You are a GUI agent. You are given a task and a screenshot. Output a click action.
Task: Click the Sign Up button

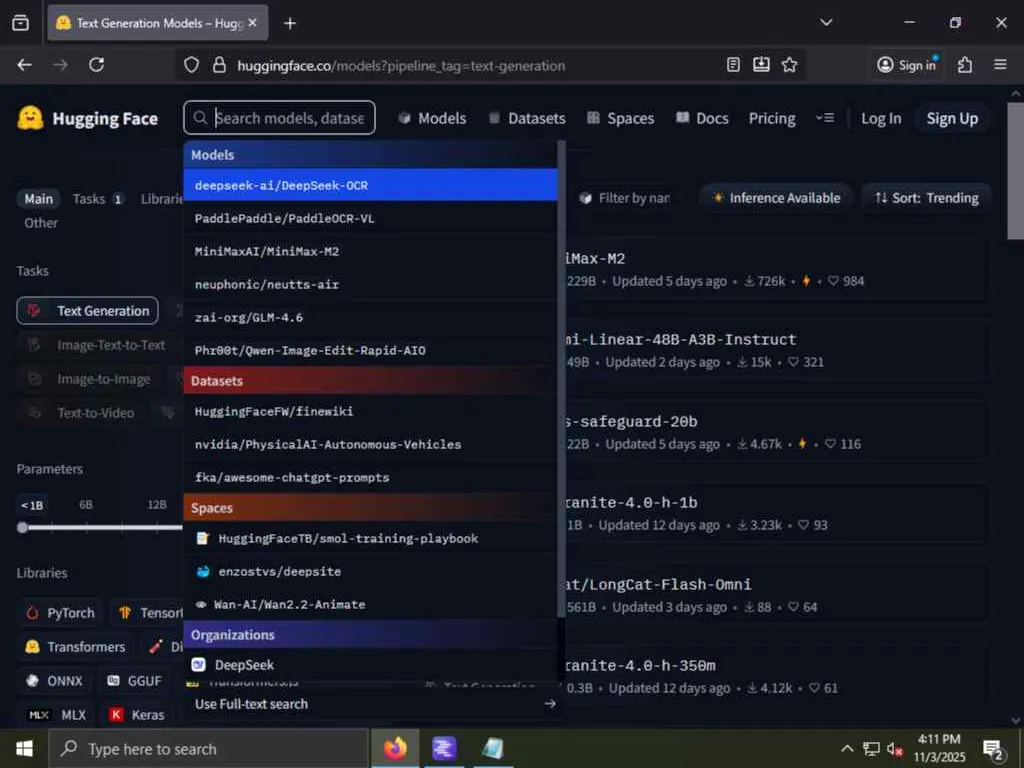coord(952,118)
